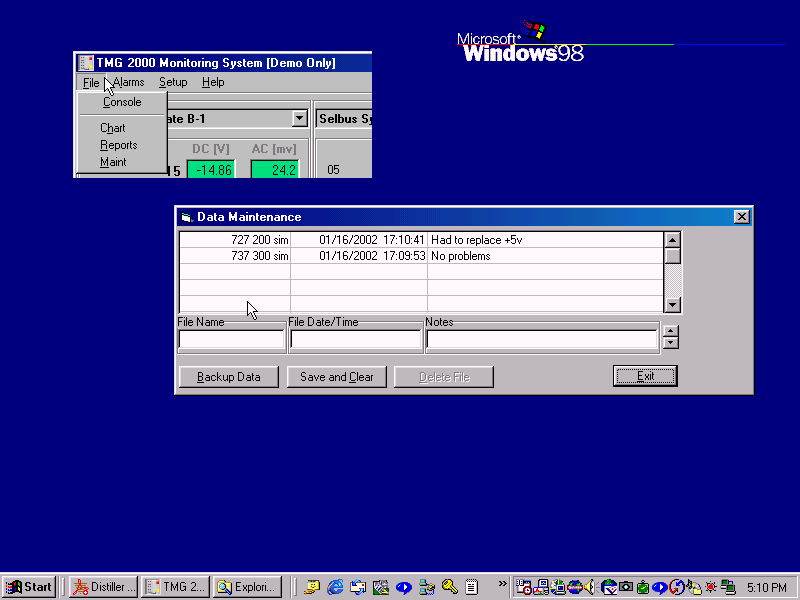Choose Console from the File menu

pyautogui.click(x=122, y=102)
